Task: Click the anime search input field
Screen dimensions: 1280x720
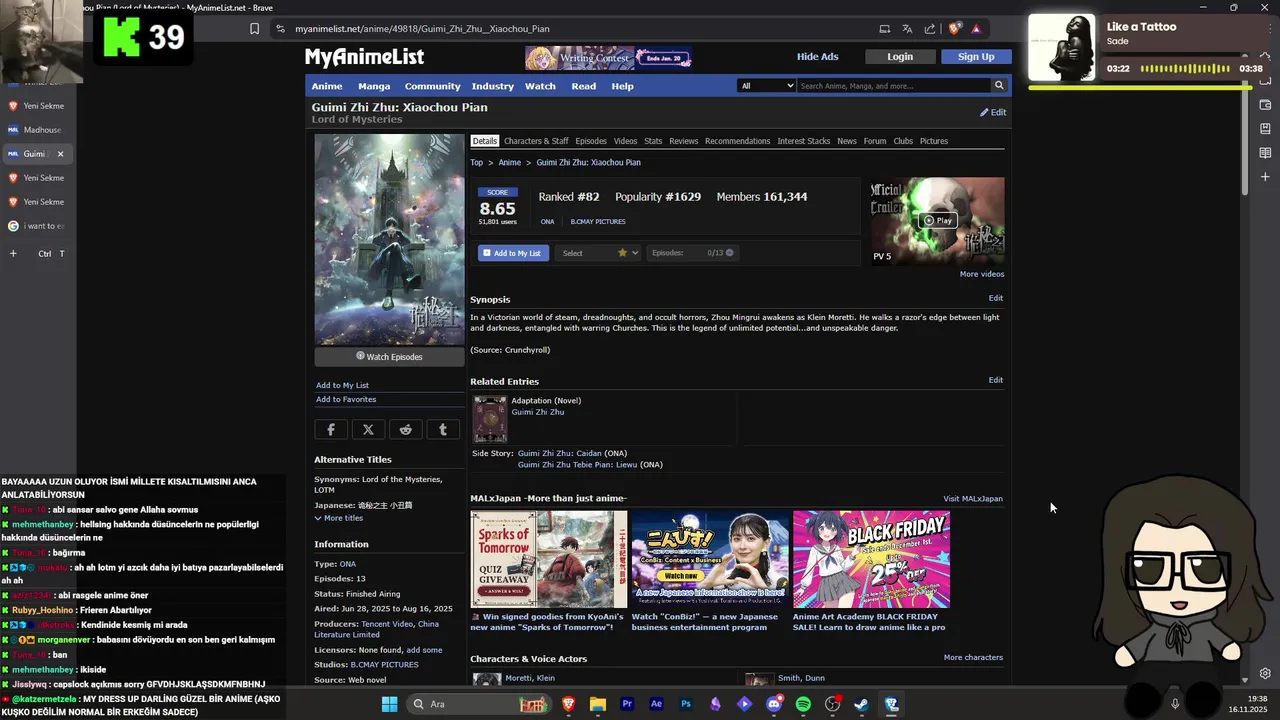Action: (x=893, y=86)
